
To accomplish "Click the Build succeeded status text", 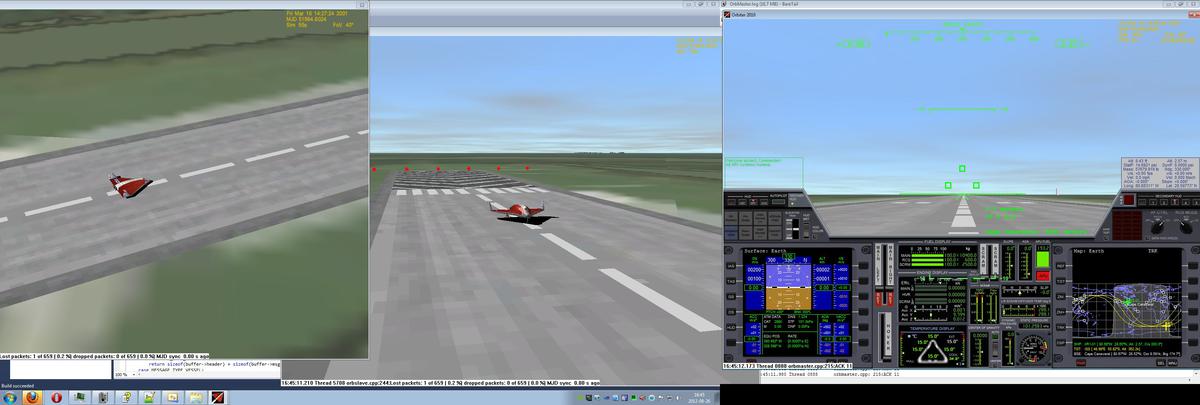I will [x=17, y=385].
